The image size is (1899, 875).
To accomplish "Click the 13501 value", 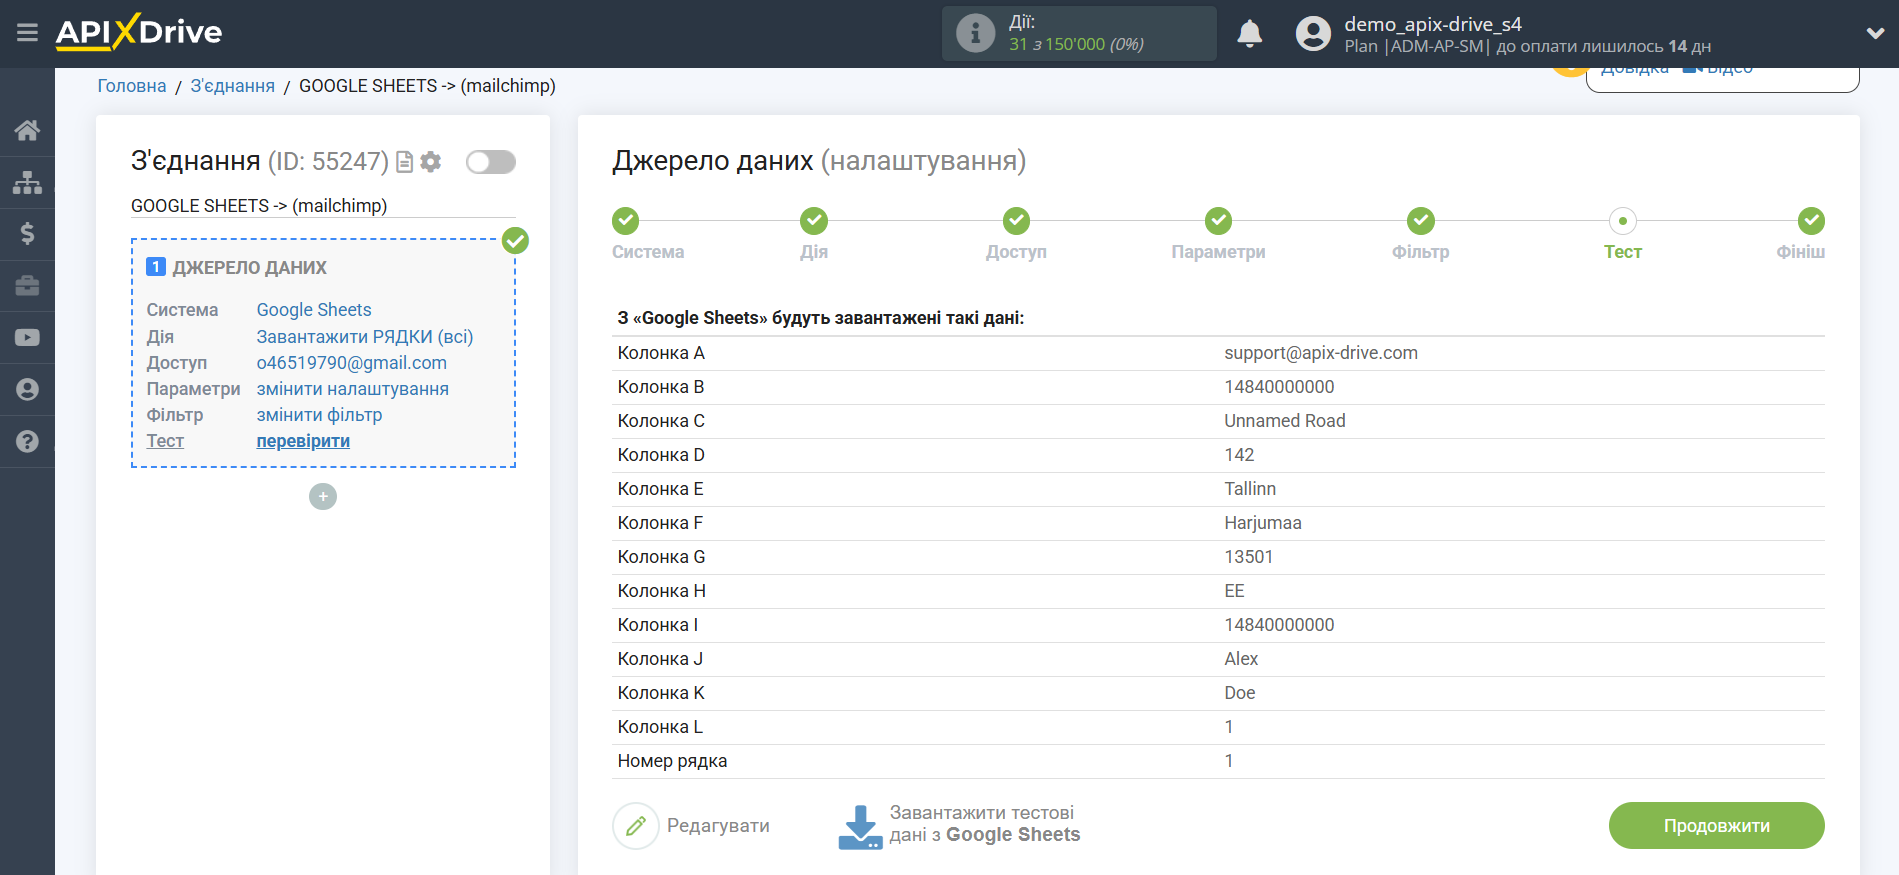I will (x=1249, y=557).
